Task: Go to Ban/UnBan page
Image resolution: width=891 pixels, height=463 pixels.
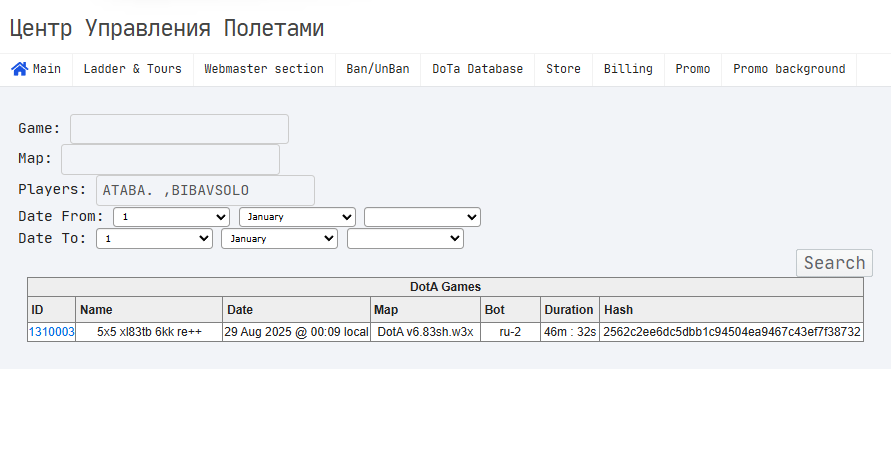Action: point(378,69)
